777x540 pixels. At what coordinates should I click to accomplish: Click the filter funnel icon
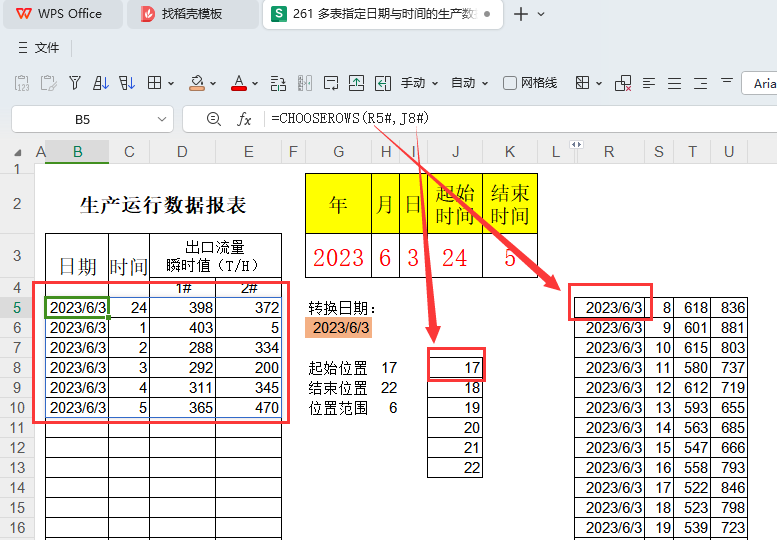(75, 83)
